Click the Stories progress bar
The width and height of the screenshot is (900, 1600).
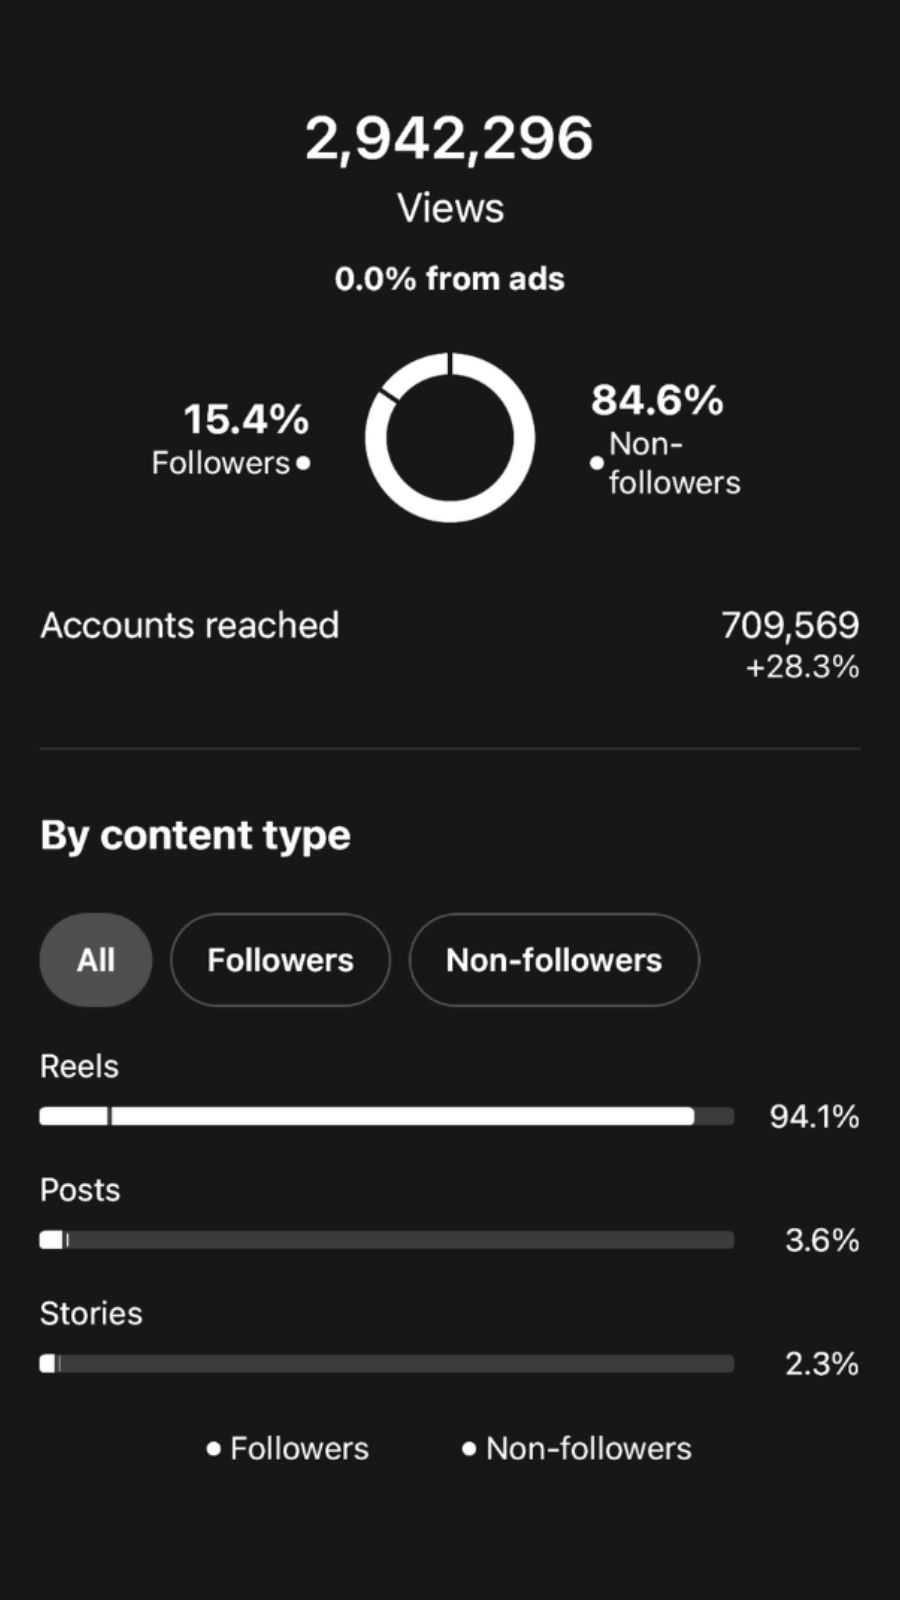pos(387,1363)
